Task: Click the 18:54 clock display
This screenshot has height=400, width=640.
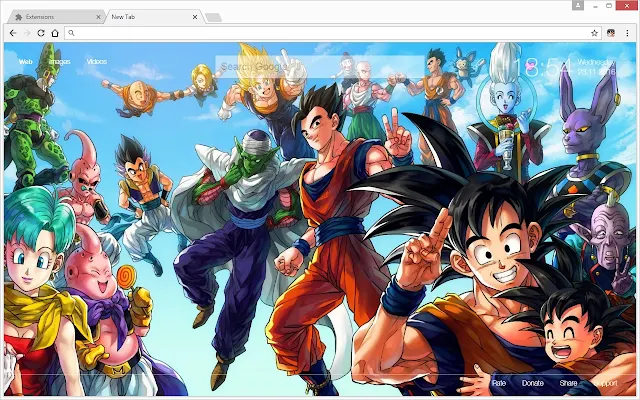Action: point(542,68)
